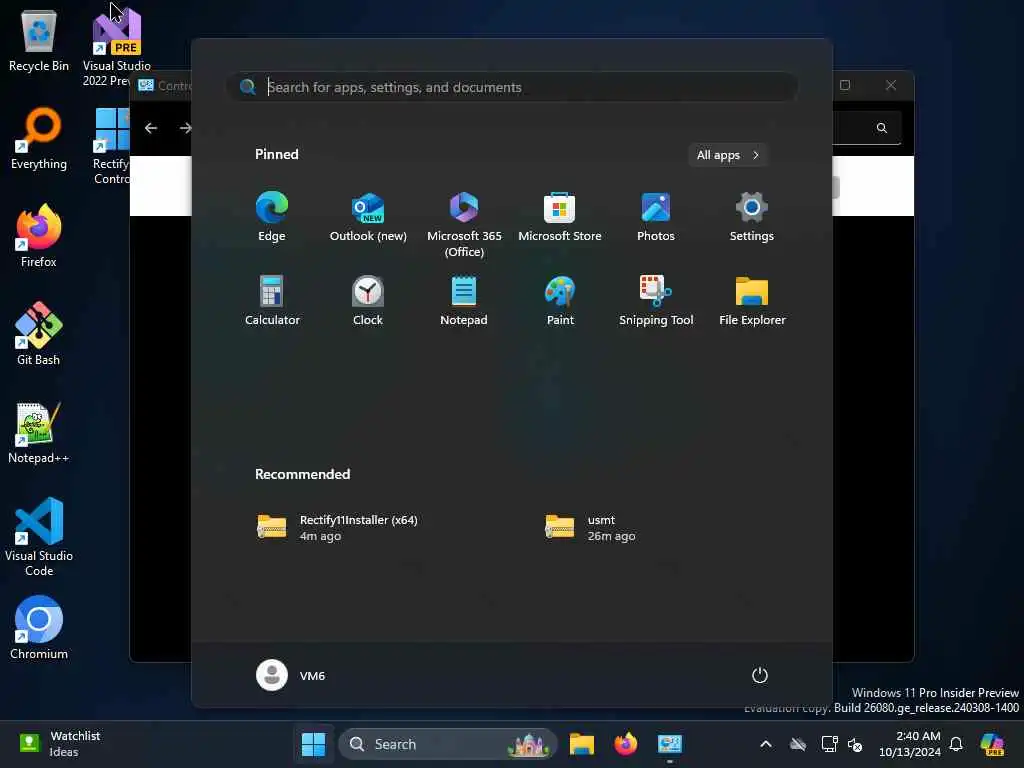This screenshot has height=768, width=1024.
Task: Open the Watchlist Ideas widget
Action: point(59,744)
